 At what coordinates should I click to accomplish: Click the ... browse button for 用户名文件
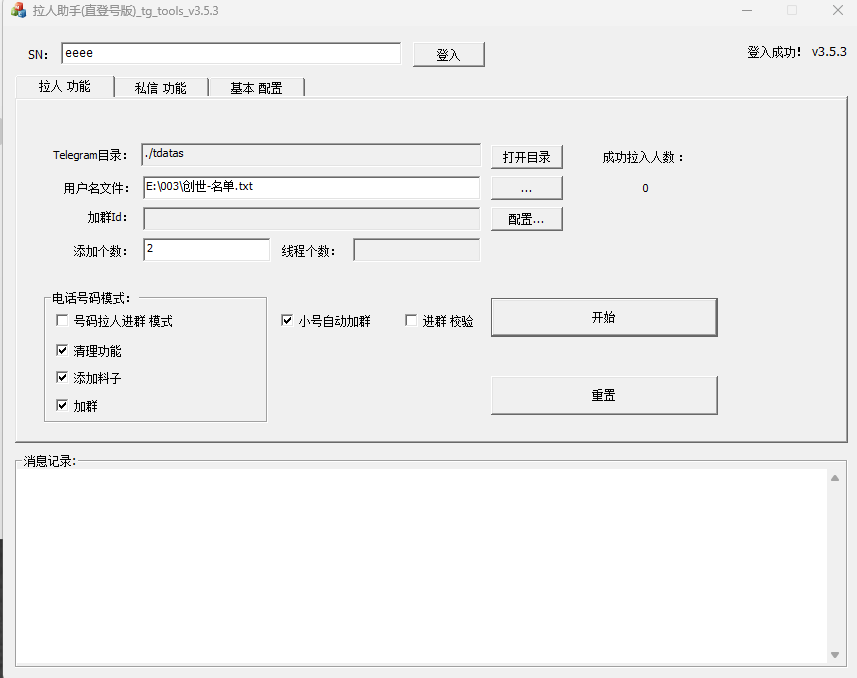(x=526, y=188)
